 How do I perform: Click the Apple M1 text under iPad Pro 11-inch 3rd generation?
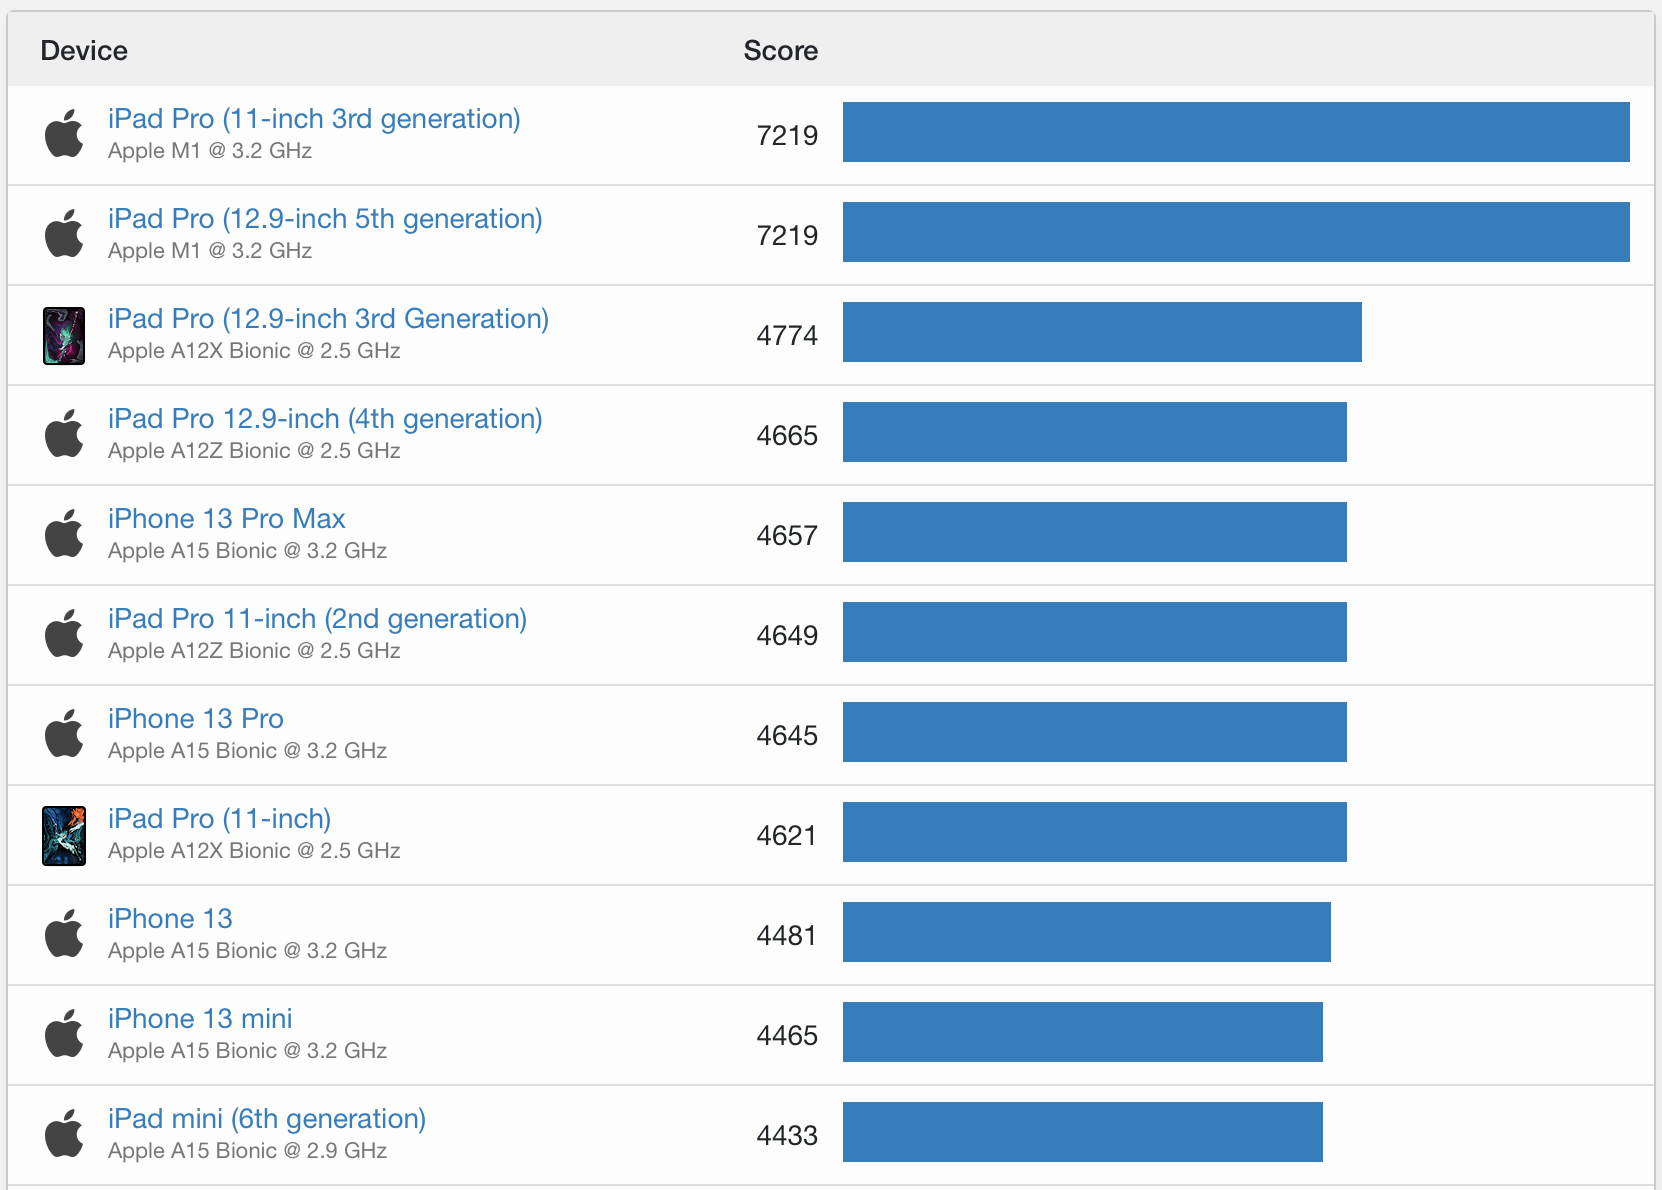coord(210,151)
